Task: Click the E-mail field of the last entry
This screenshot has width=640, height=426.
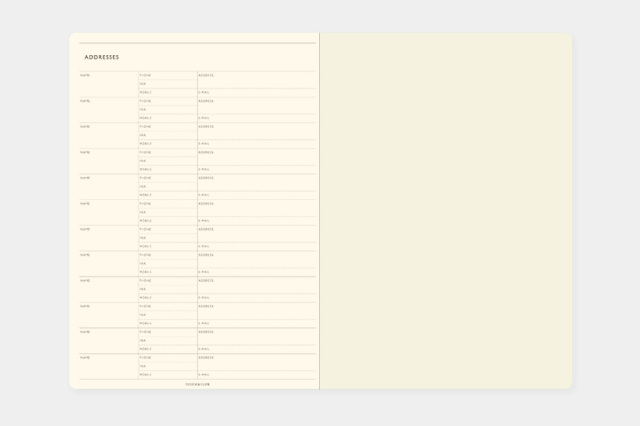Action: 256,375
